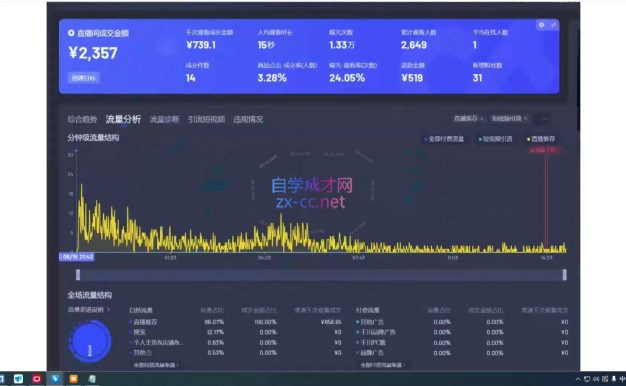The width and height of the screenshot is (626, 386).
Task: Switch to the 违规情况 tab
Action: 248,119
